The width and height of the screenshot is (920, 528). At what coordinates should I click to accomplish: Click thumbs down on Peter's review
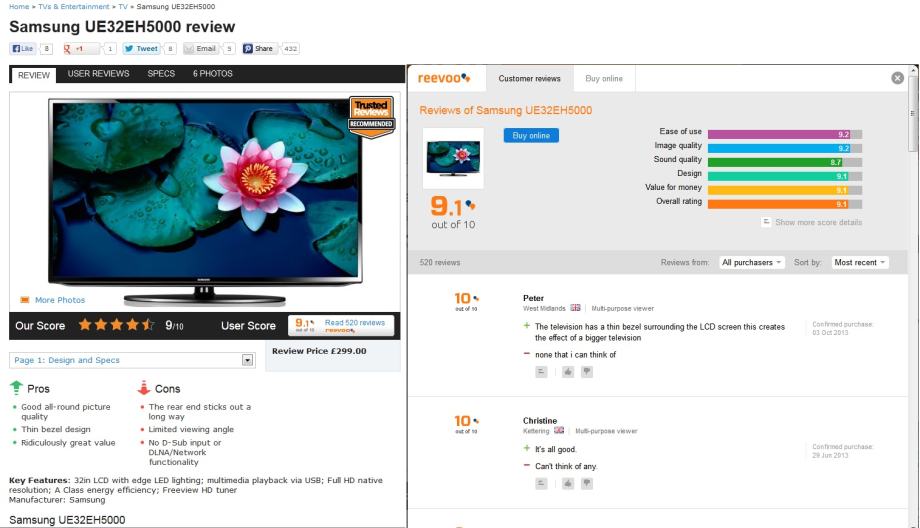(587, 372)
